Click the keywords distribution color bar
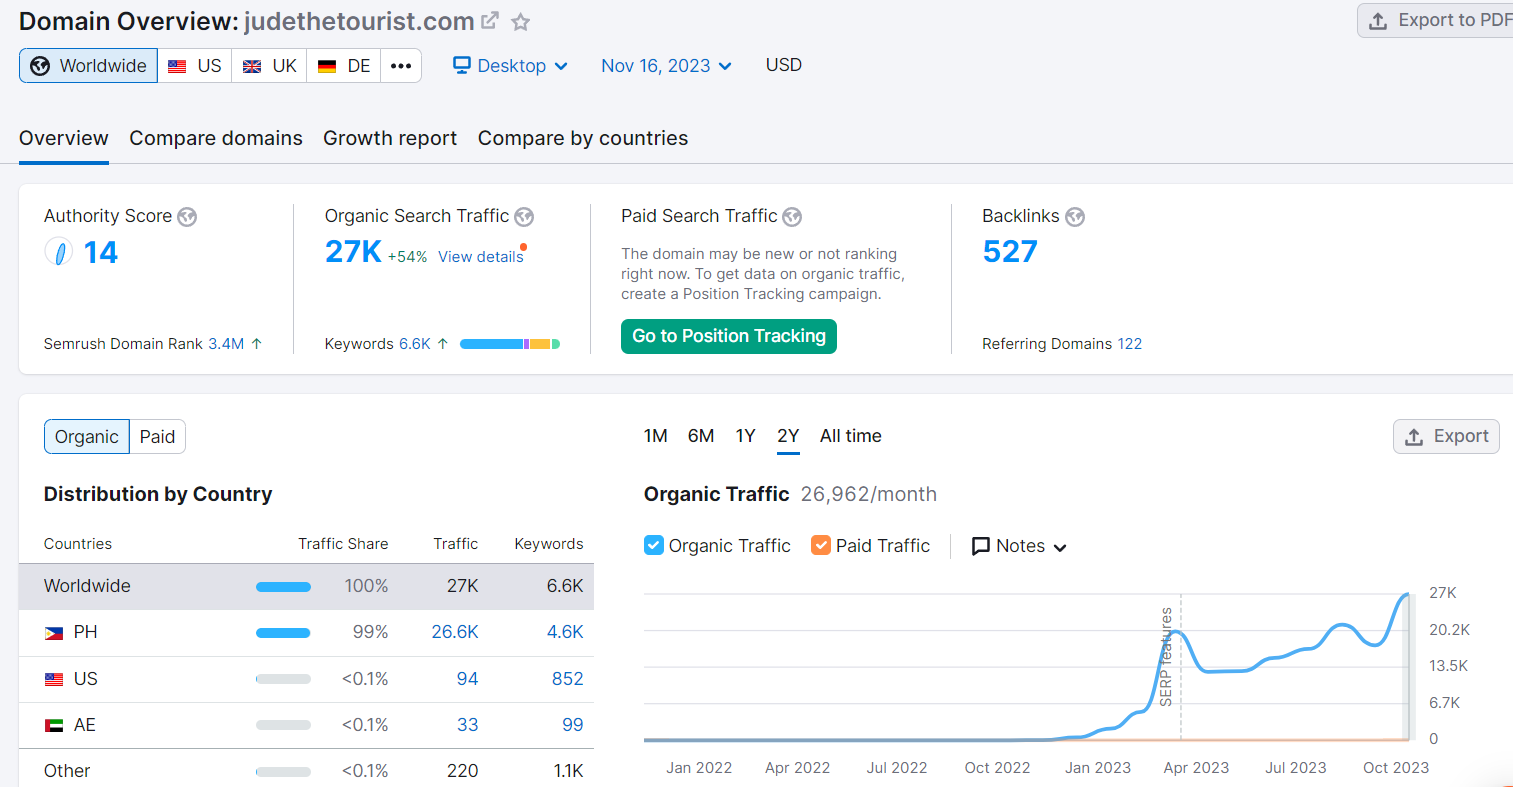 click(x=509, y=344)
